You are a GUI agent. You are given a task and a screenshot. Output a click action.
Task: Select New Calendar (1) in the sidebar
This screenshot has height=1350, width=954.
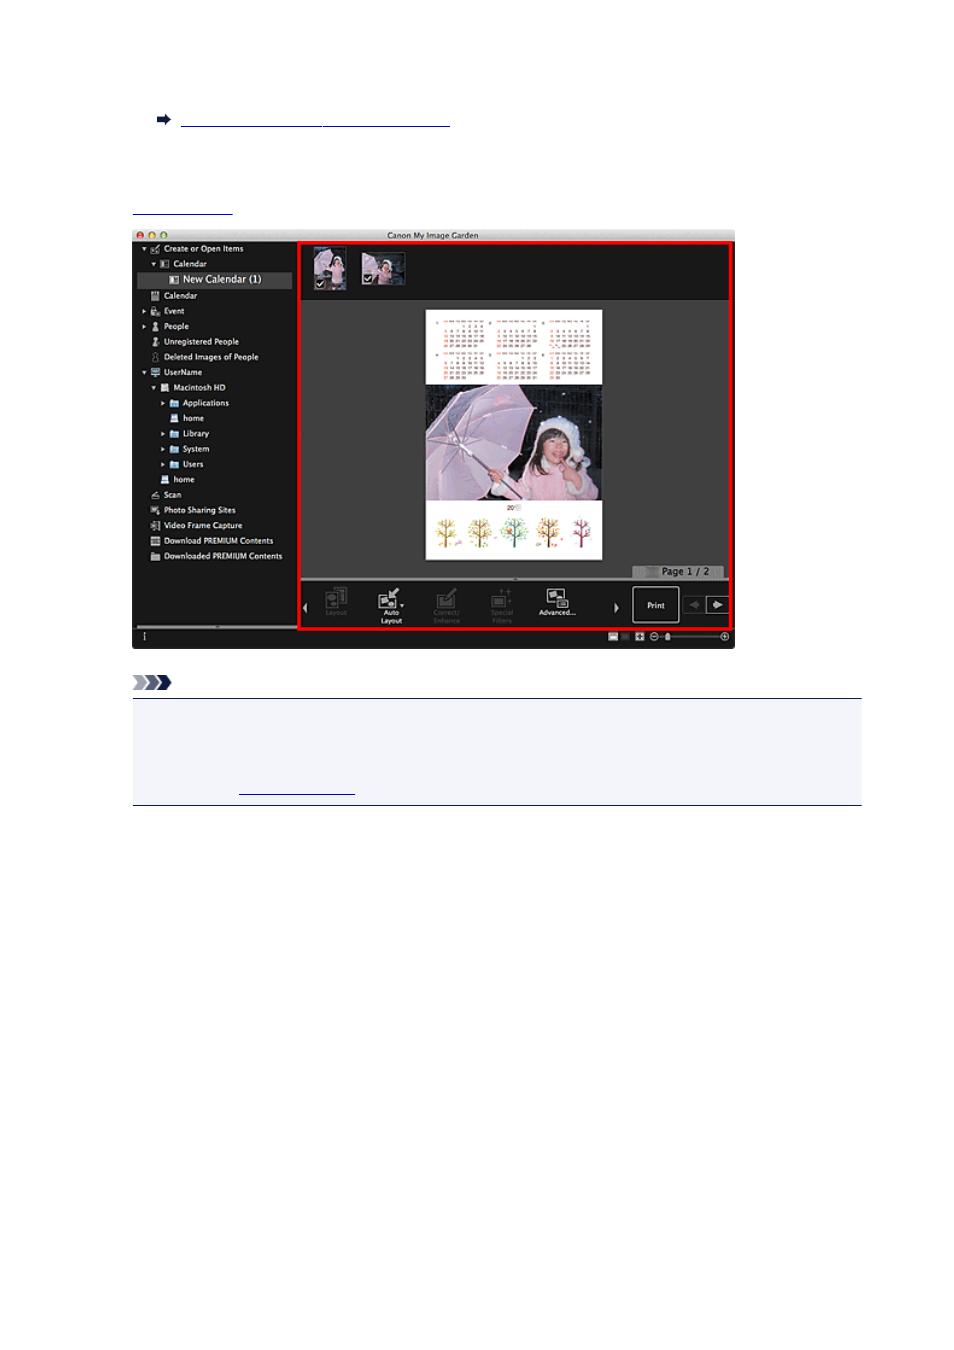(215, 280)
